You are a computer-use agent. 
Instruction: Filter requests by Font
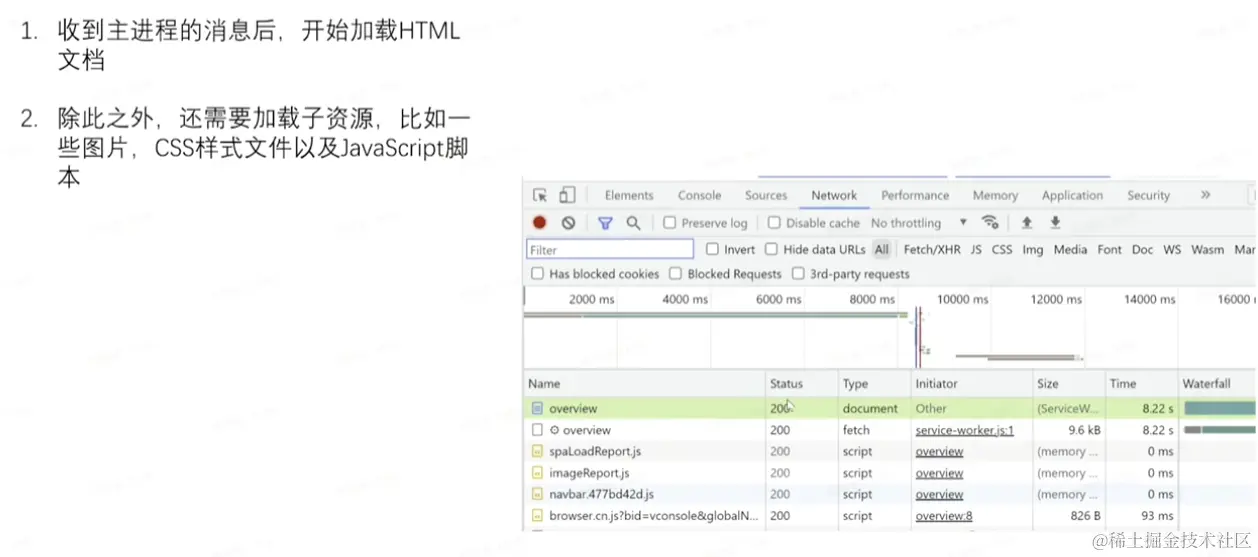pyautogui.click(x=1109, y=249)
